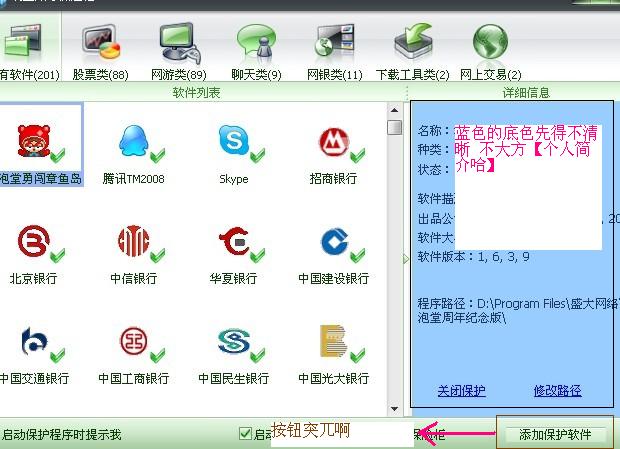Click the 状态： label in details
Image resolution: width=620 pixels, height=449 pixels.
pos(435,170)
